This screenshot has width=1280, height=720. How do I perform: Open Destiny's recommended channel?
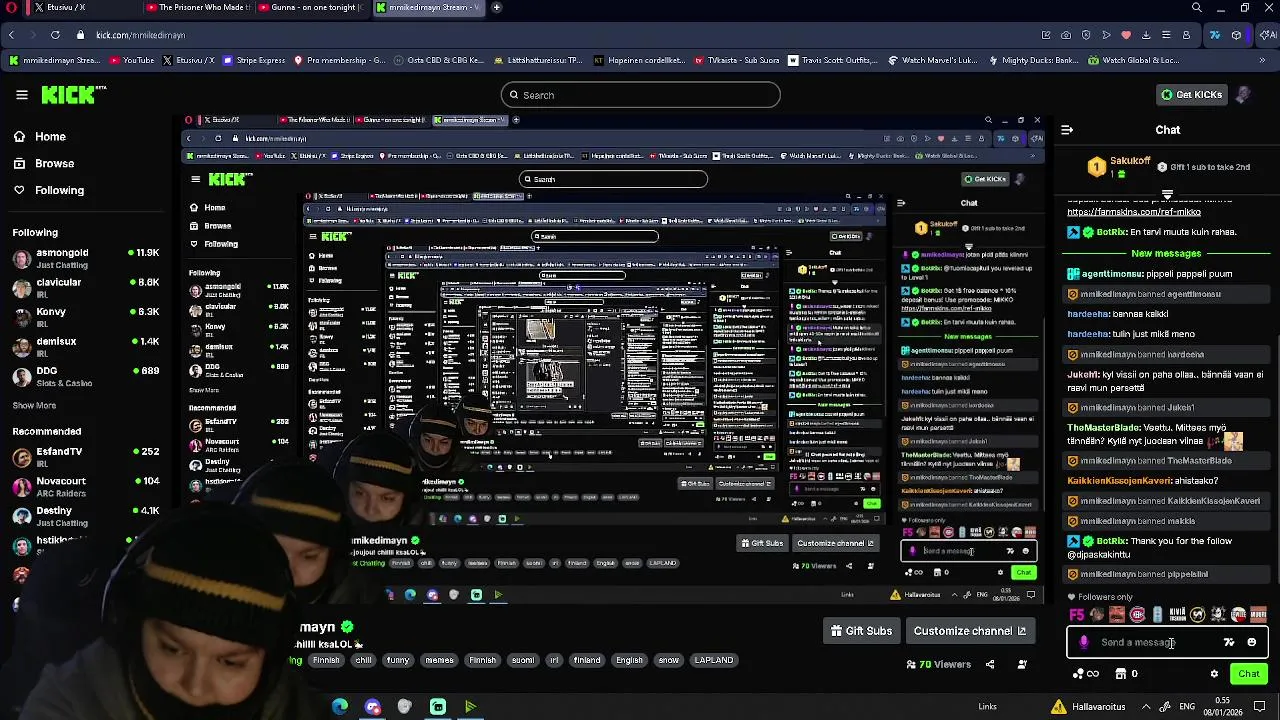click(x=85, y=516)
